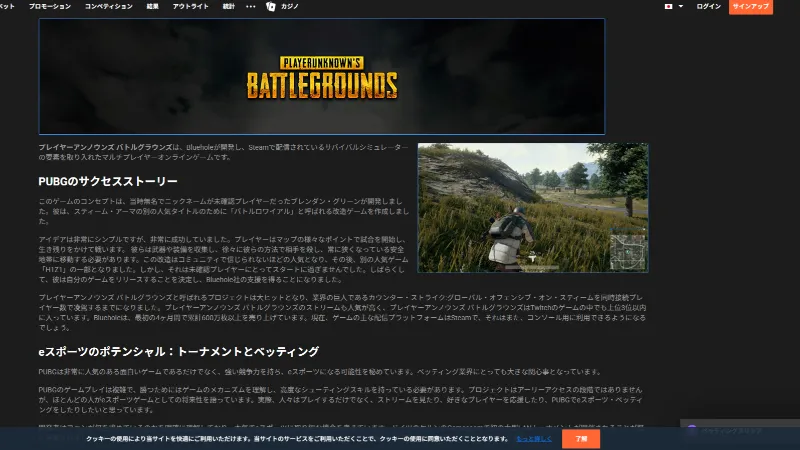Click the eスポーツのポテンシャル heading
The image size is (800, 450).
click(179, 352)
